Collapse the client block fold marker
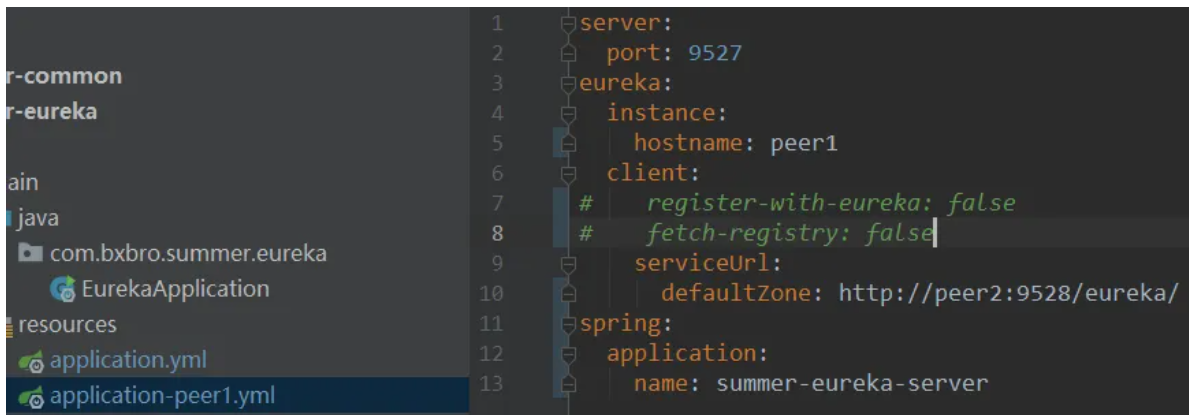This screenshot has height=415, width=1189. click(569, 174)
